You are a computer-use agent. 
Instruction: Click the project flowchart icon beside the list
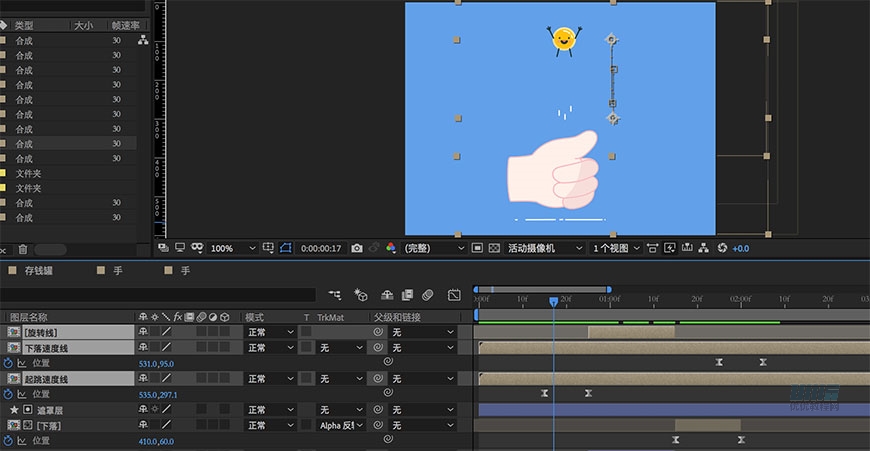point(143,40)
